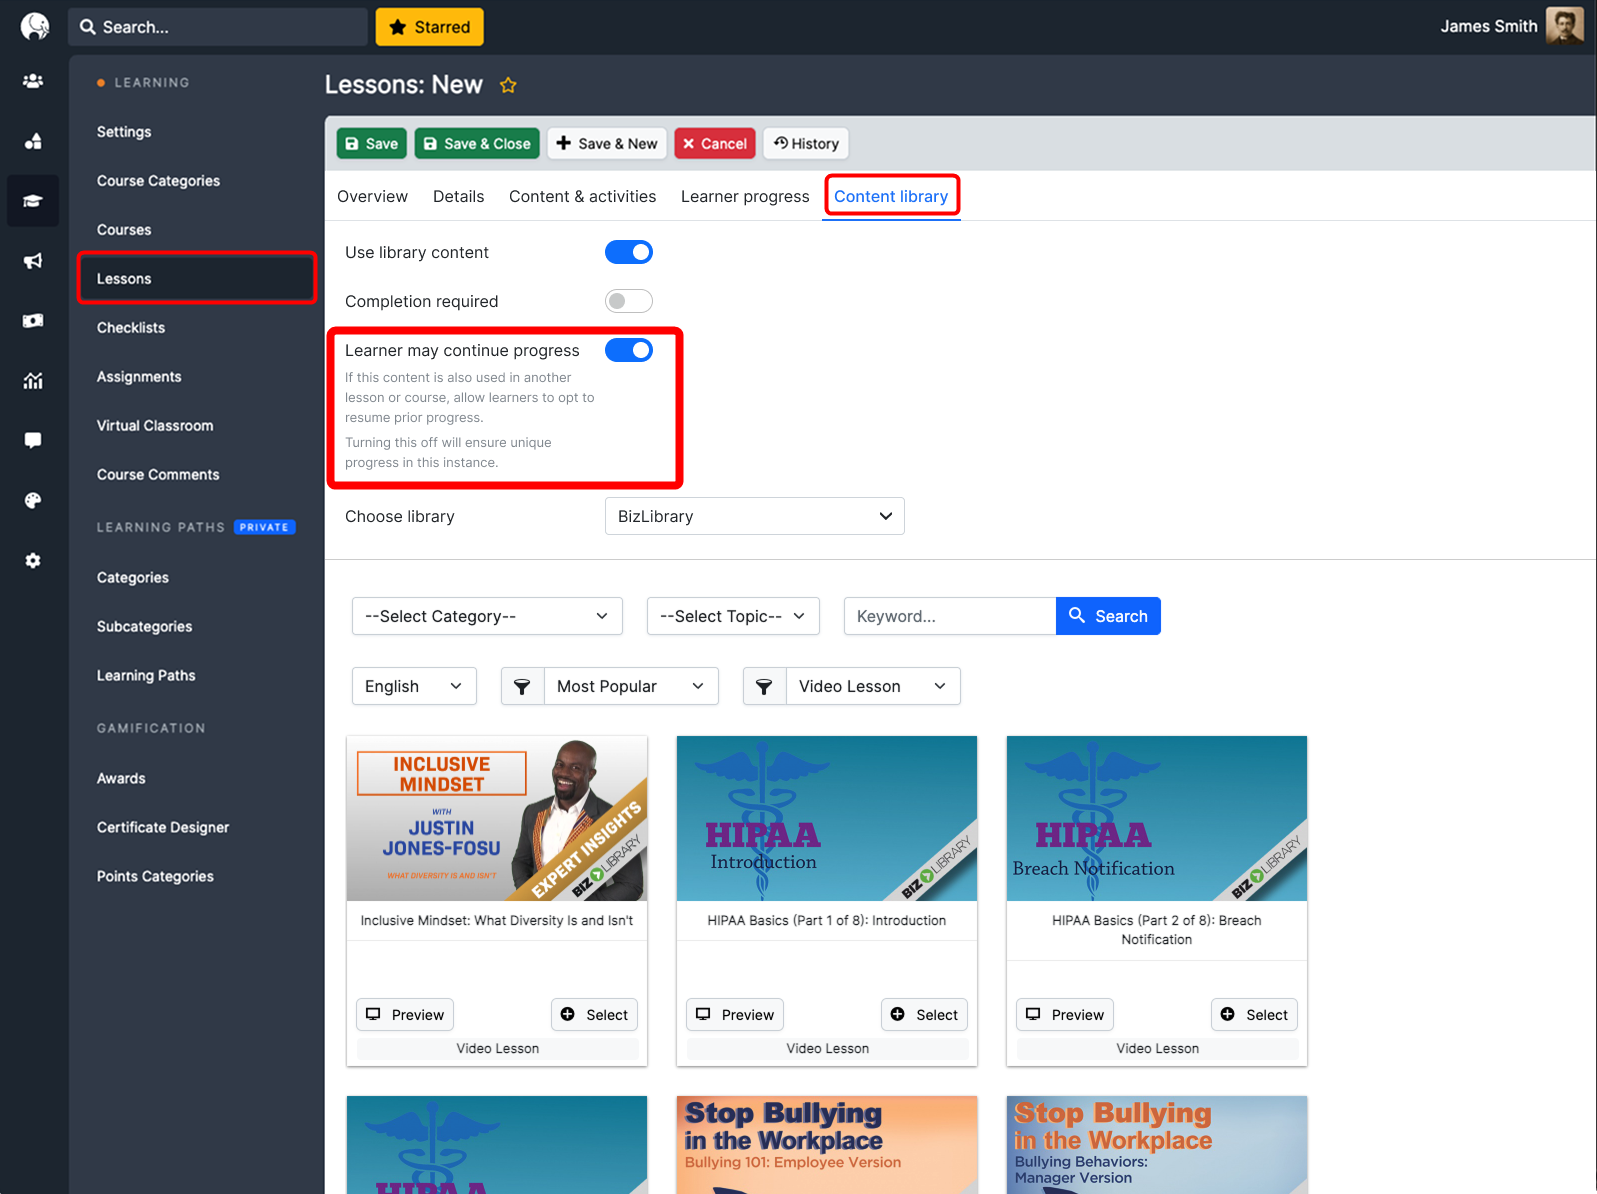Enable the Completion required switch
This screenshot has width=1597, height=1194.
629,301
